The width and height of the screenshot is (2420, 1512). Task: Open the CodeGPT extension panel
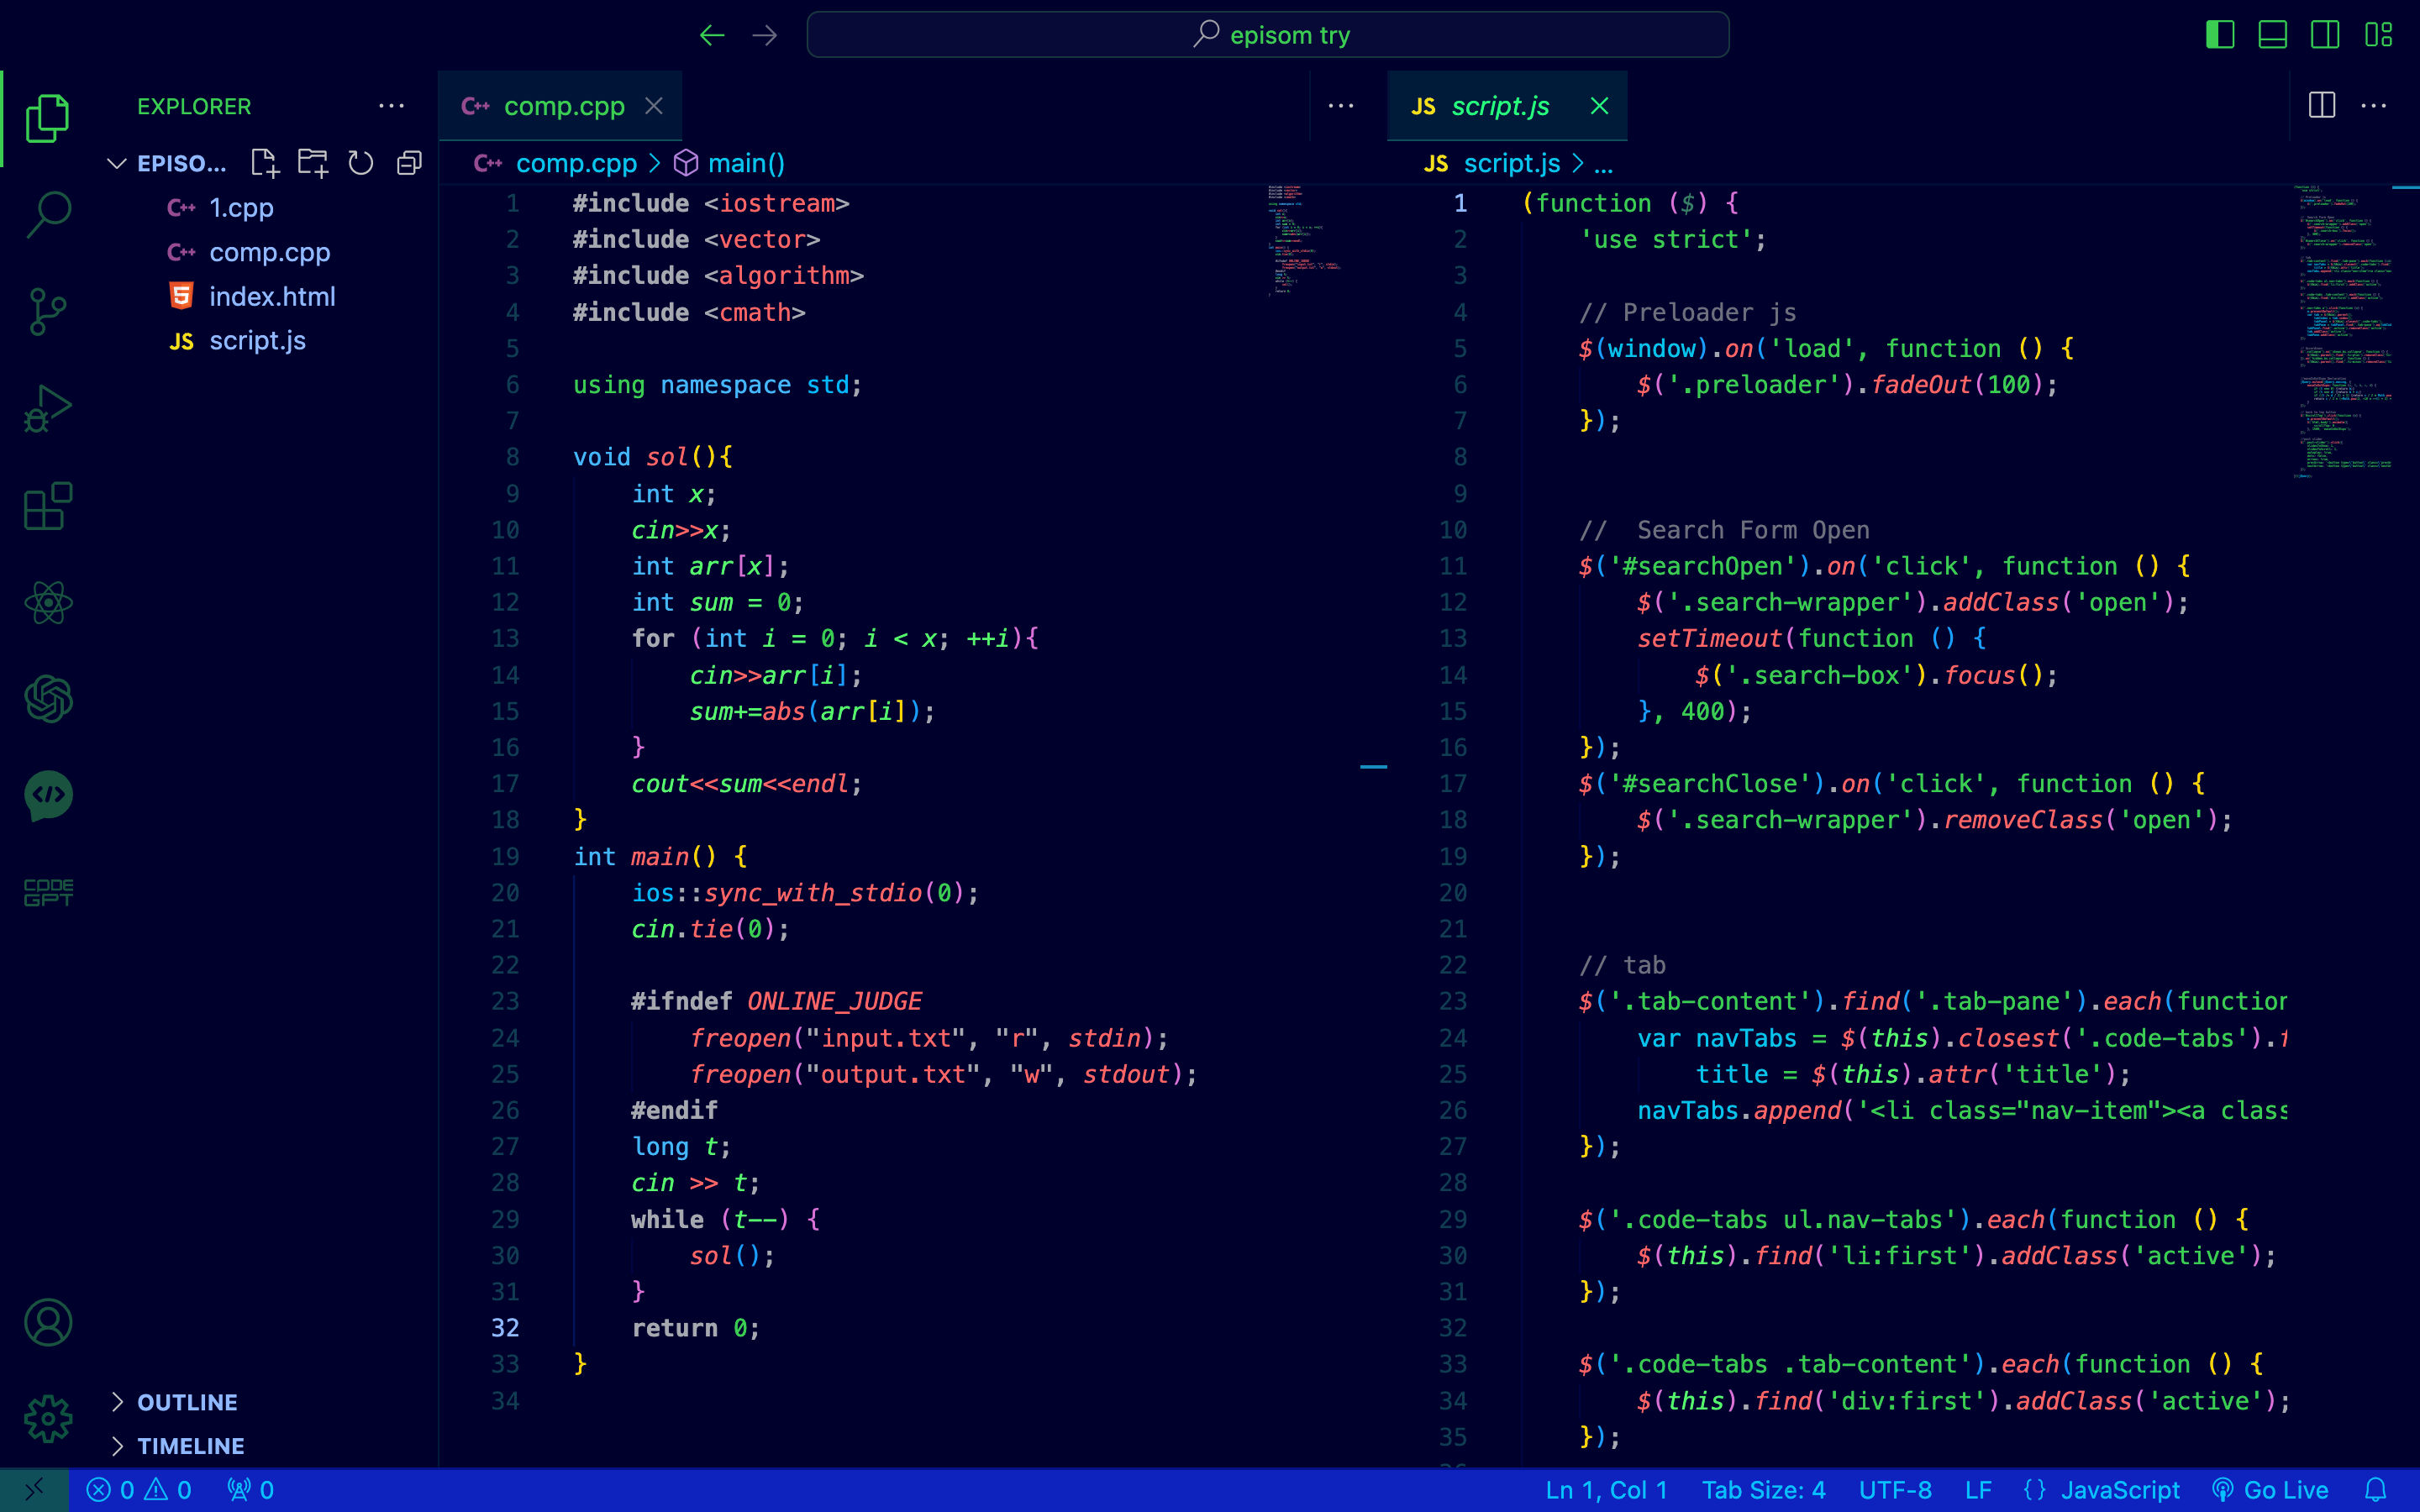click(x=47, y=892)
